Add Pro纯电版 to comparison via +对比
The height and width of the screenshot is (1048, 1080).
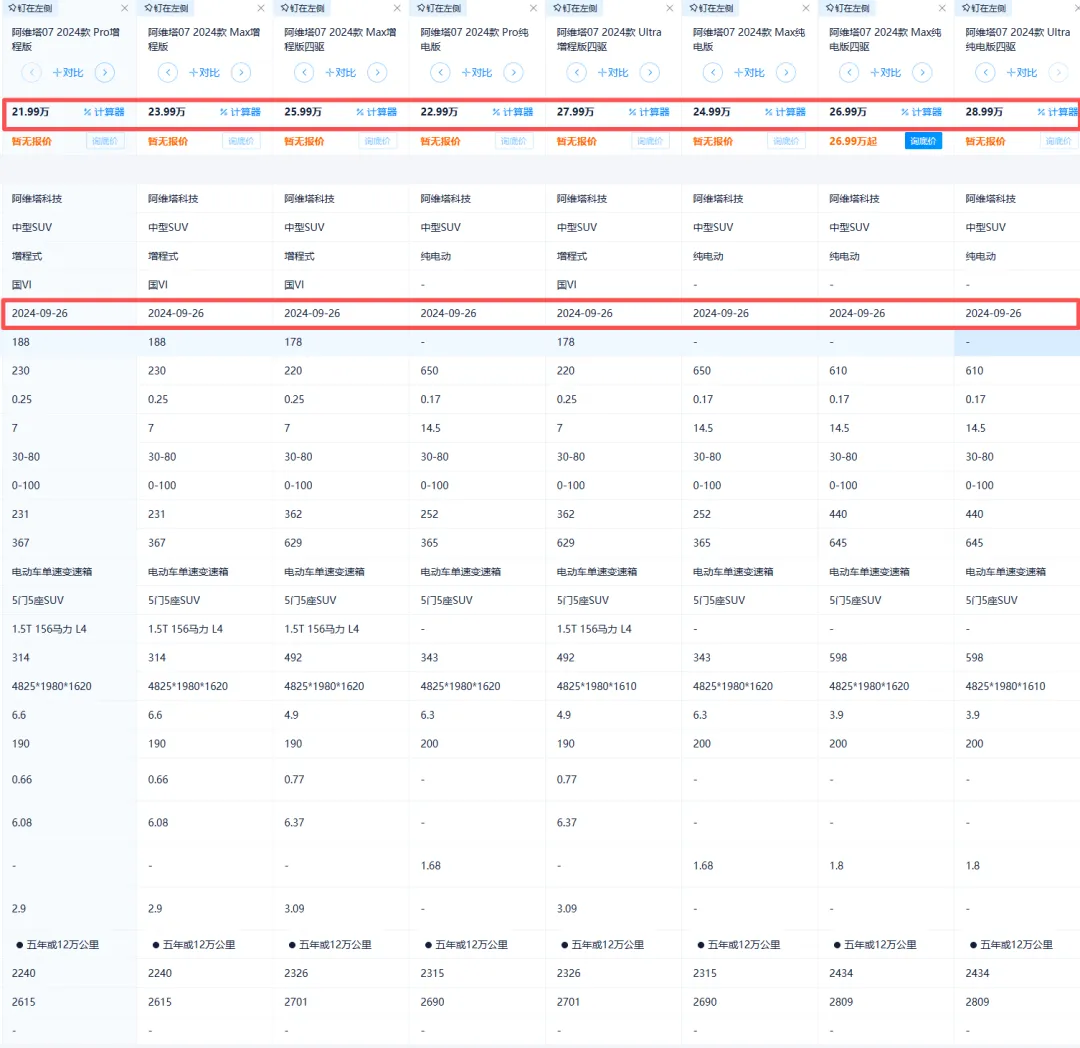pos(477,72)
